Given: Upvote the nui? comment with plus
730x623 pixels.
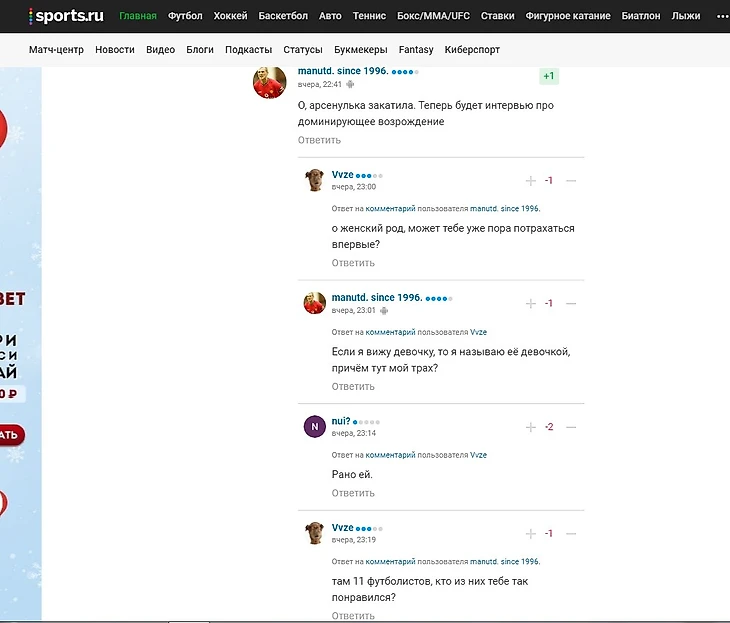Looking at the screenshot, I should pos(531,427).
